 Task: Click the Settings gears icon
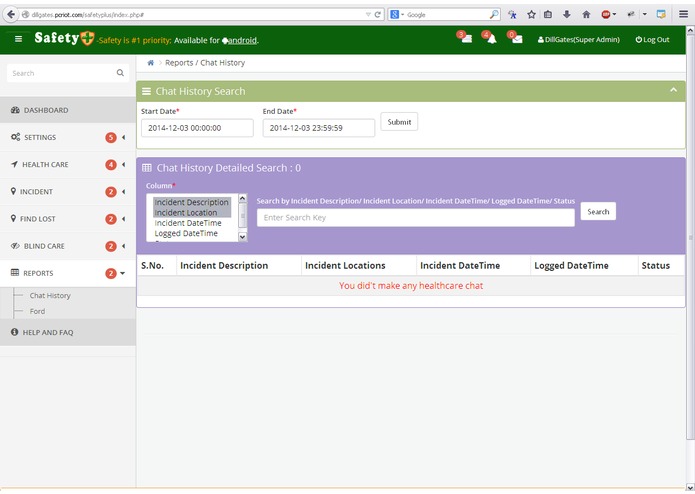[x=16, y=137]
